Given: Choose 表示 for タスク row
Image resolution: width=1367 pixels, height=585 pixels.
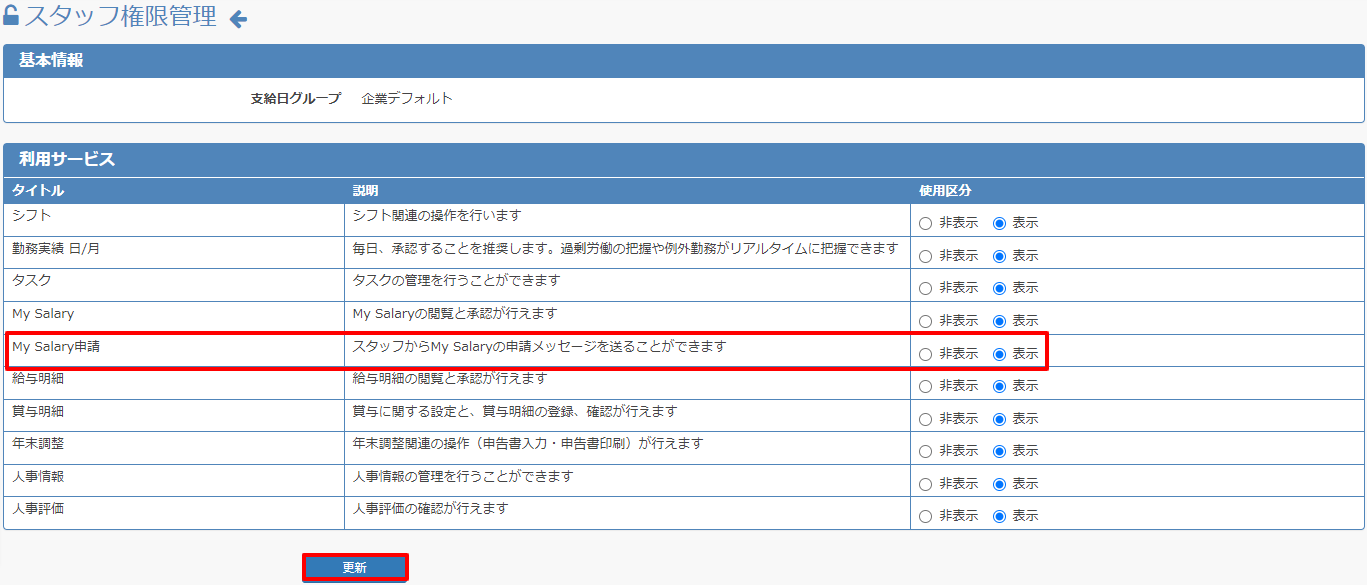Looking at the screenshot, I should 999,288.
